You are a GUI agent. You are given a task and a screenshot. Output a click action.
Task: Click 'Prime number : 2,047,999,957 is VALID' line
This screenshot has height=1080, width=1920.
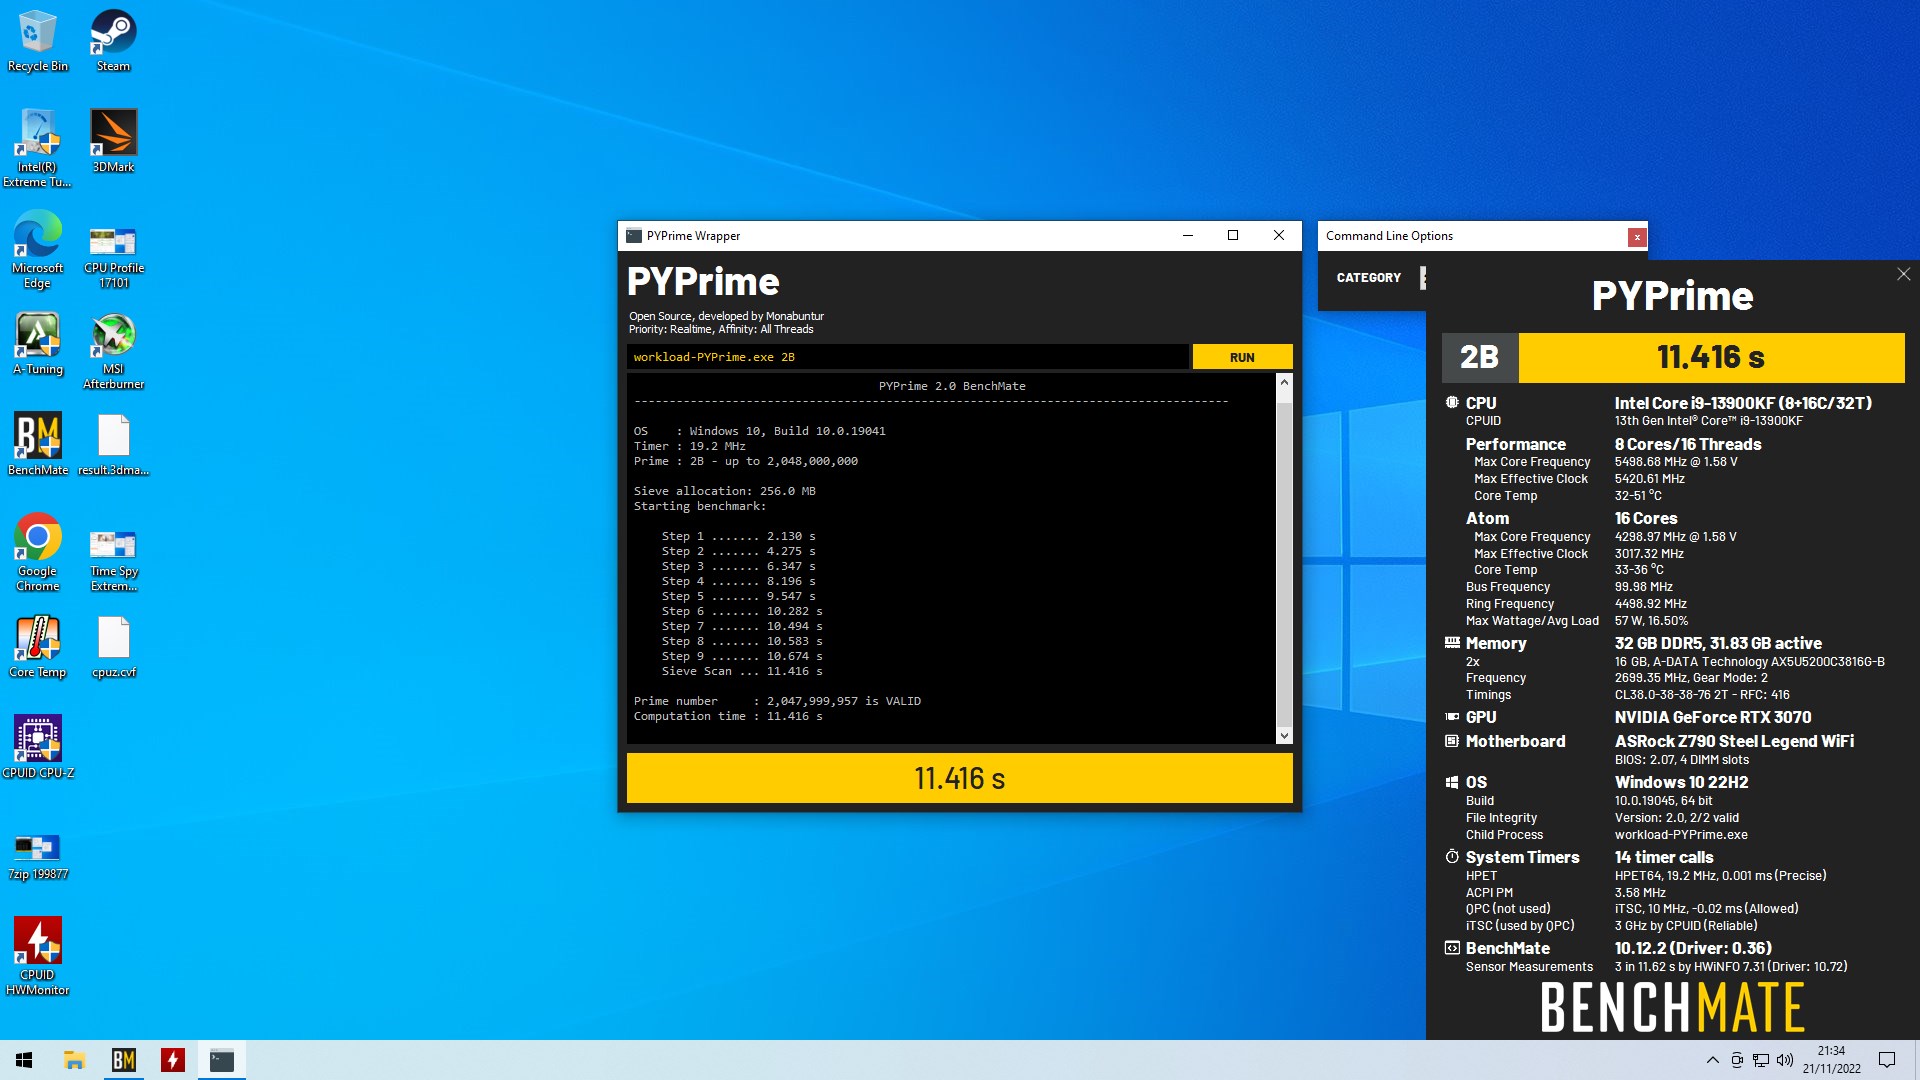[777, 701]
